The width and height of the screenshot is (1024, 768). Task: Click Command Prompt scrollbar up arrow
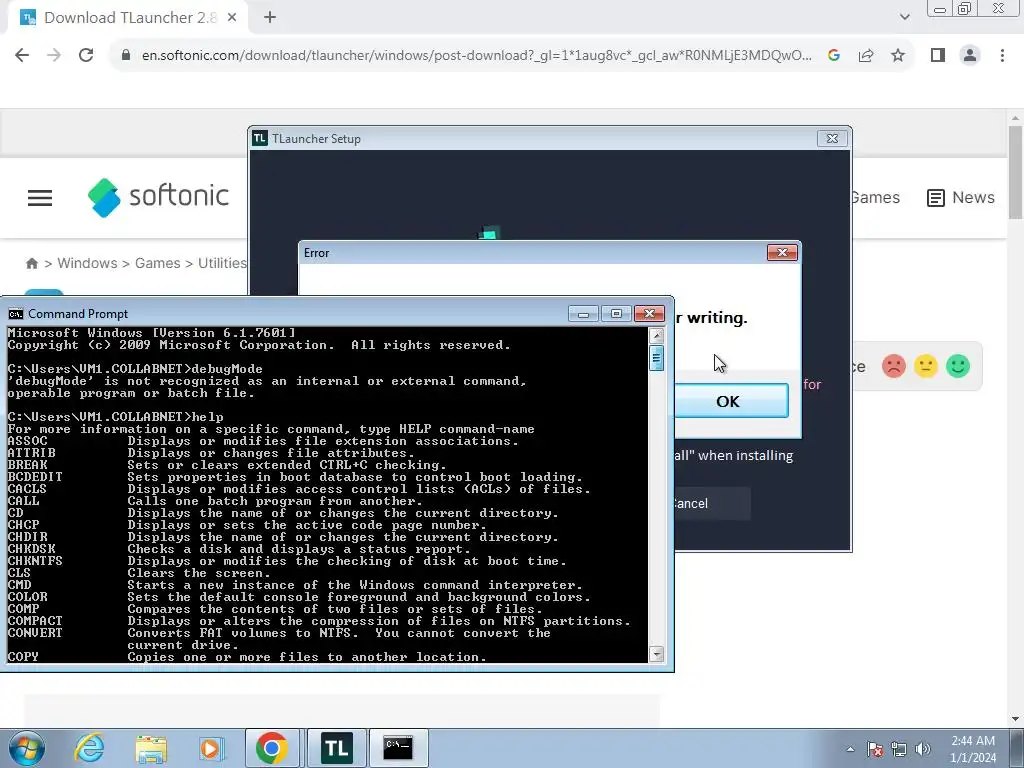coord(656,336)
